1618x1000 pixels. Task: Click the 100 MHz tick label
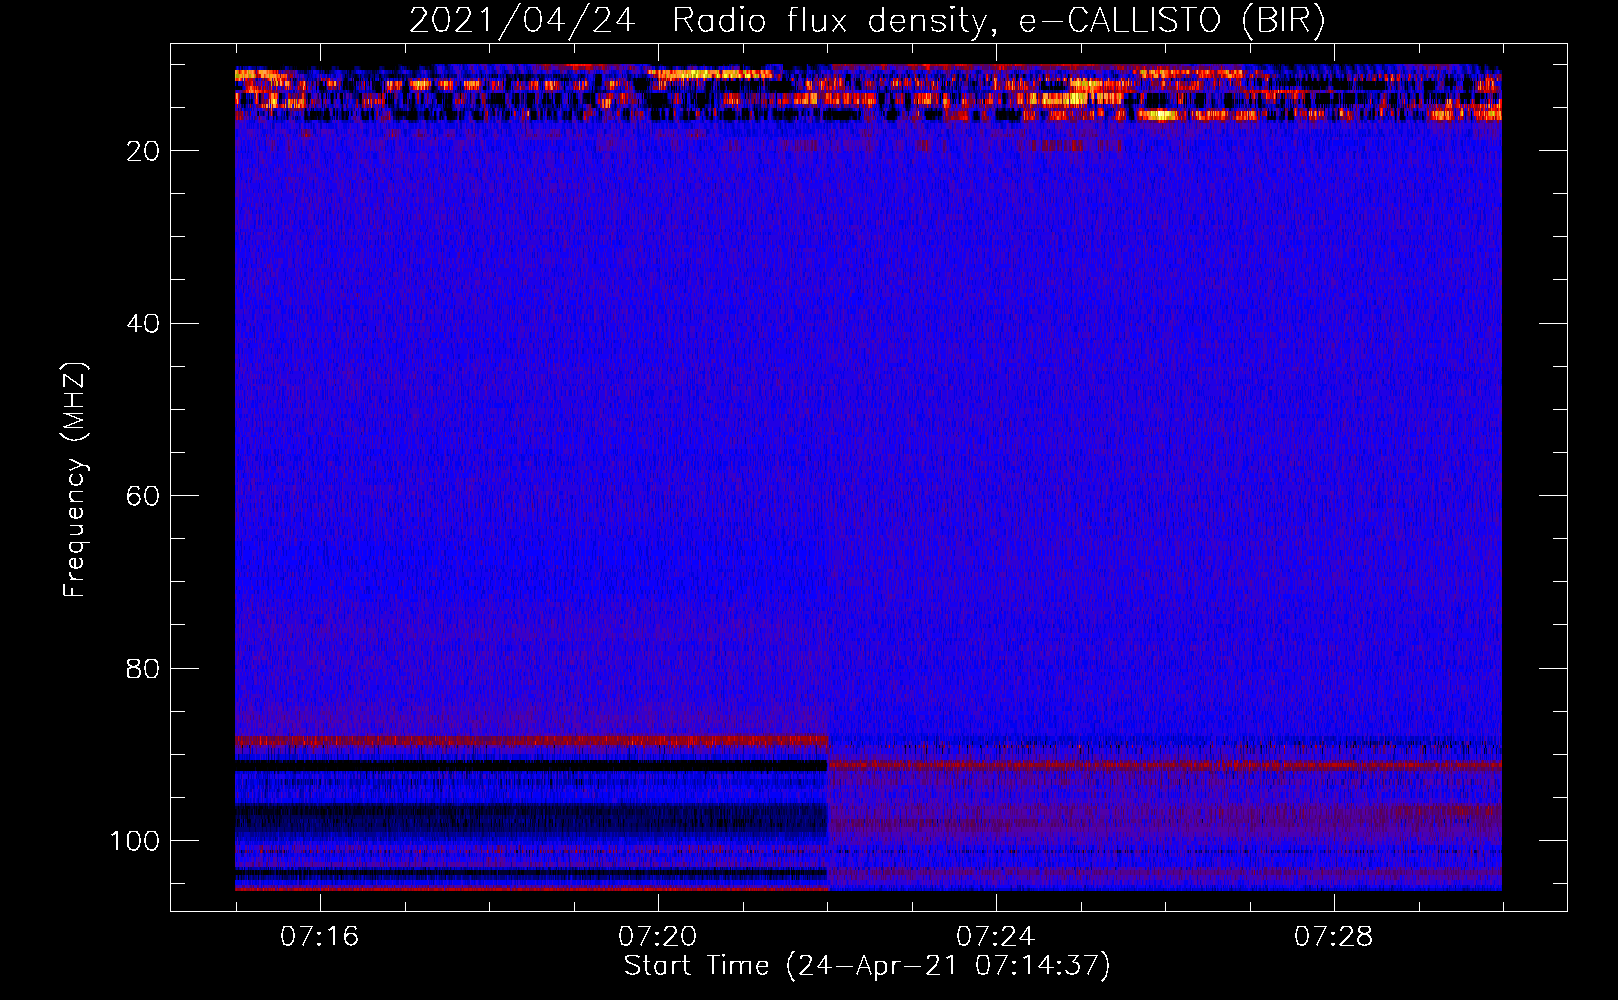pyautogui.click(x=134, y=841)
